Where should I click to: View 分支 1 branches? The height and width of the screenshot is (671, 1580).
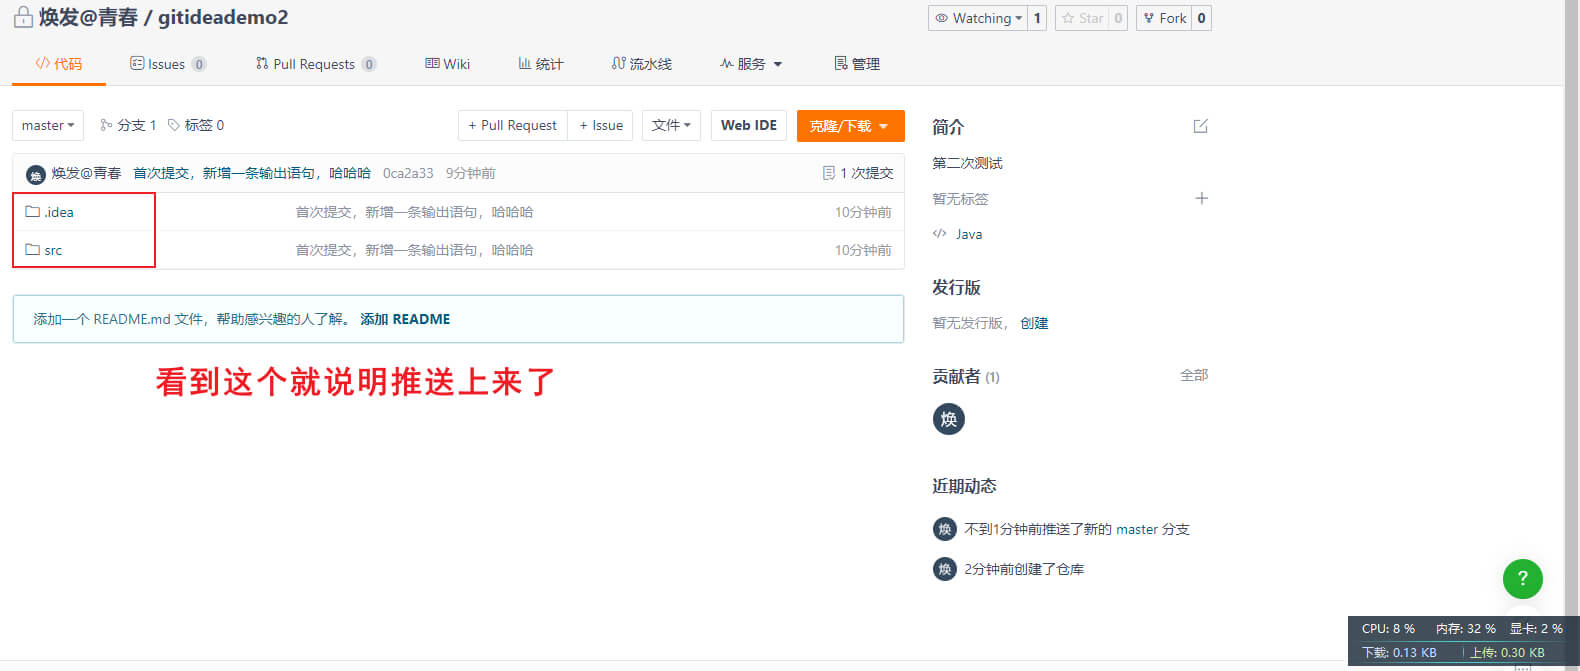pyautogui.click(x=128, y=125)
